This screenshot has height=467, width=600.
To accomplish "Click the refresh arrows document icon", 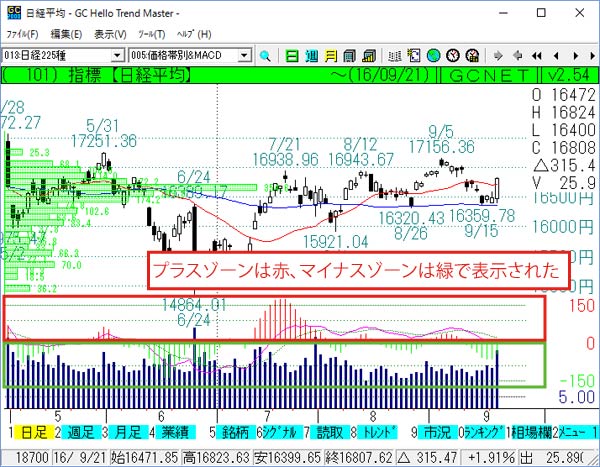I will tap(414, 56).
